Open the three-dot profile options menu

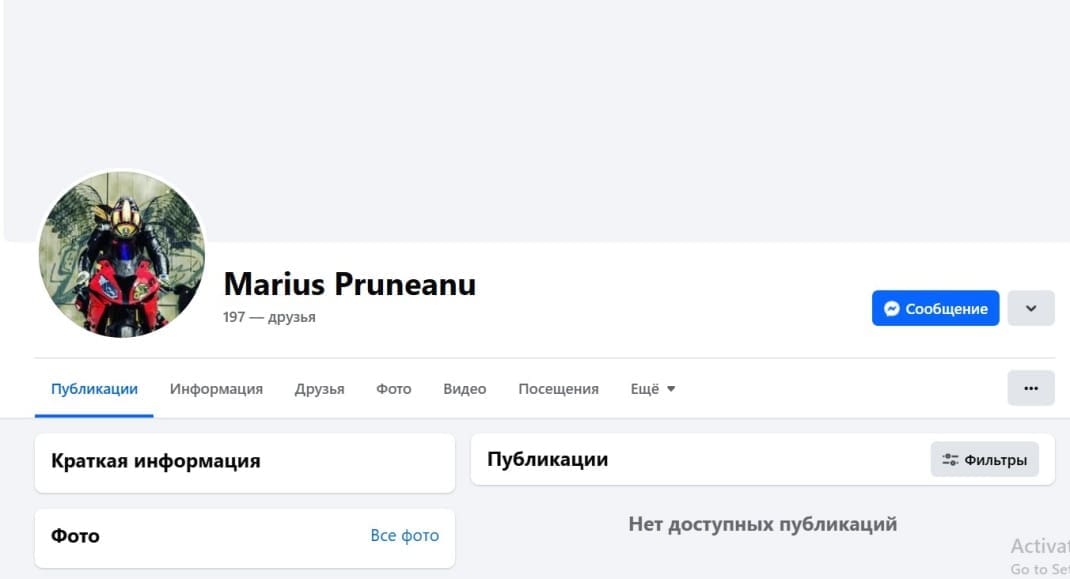[x=1030, y=388]
